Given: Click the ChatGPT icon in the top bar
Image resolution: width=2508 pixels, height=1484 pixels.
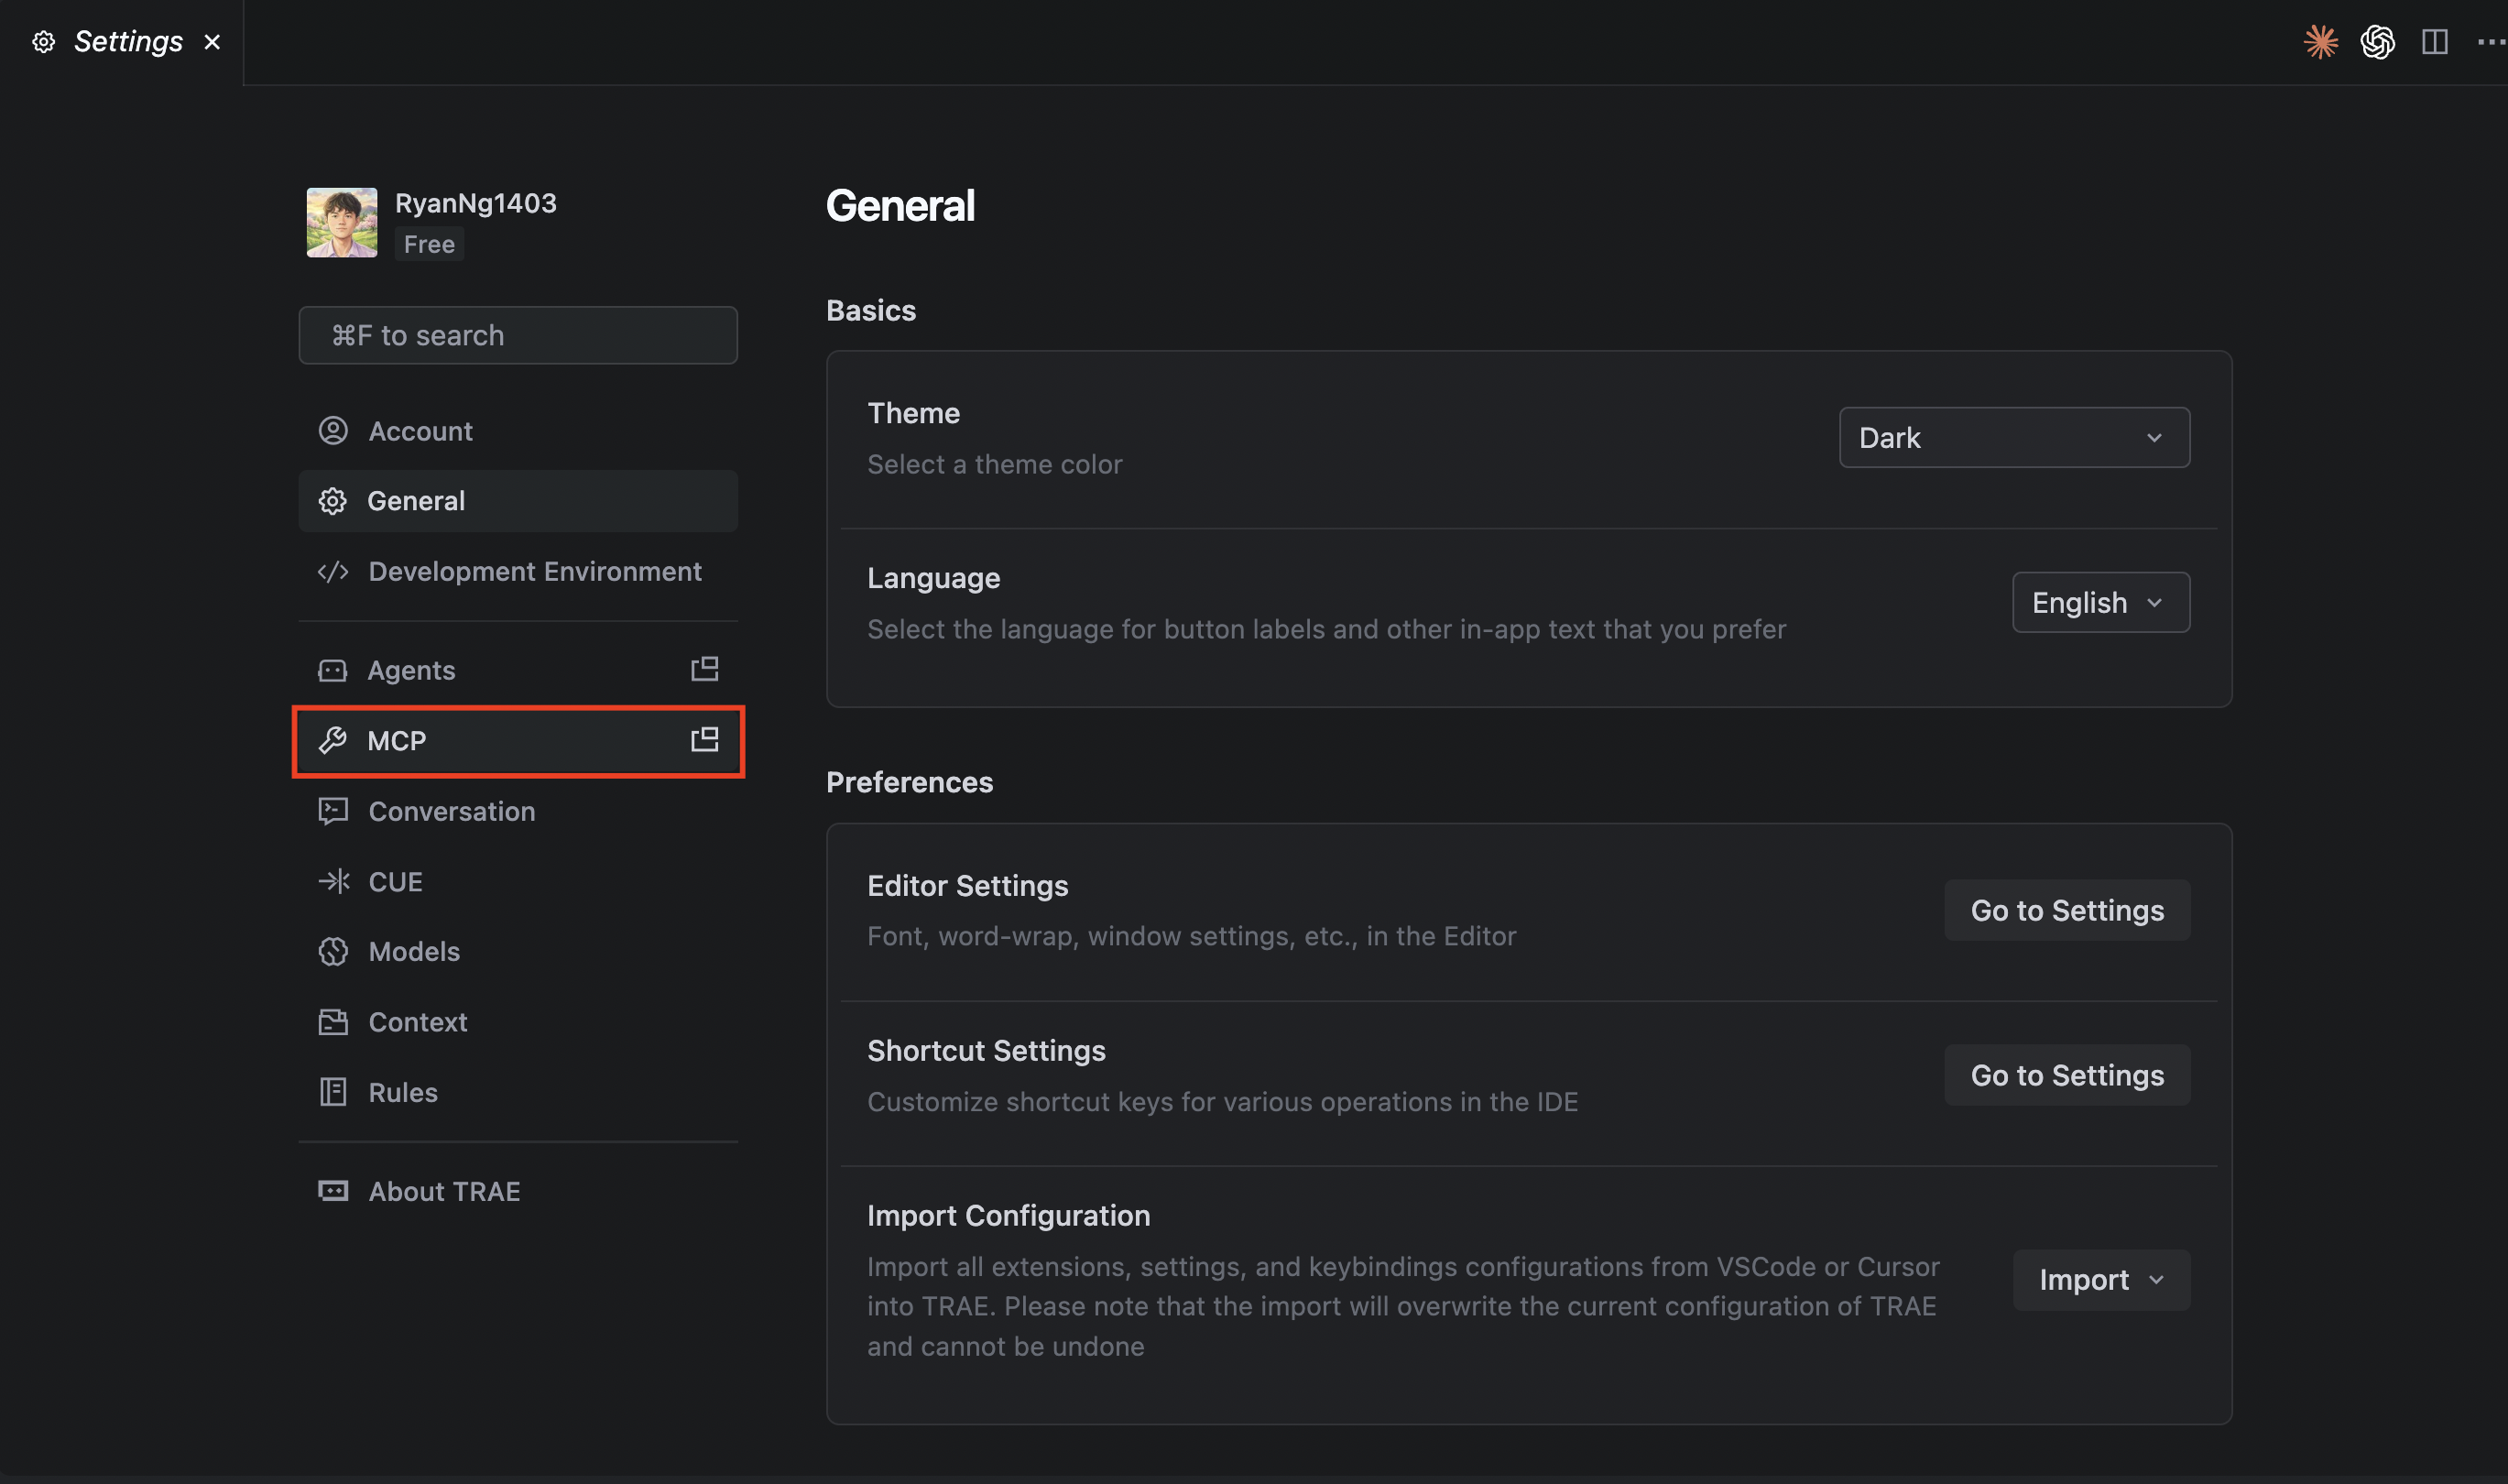Looking at the screenshot, I should [2378, 42].
